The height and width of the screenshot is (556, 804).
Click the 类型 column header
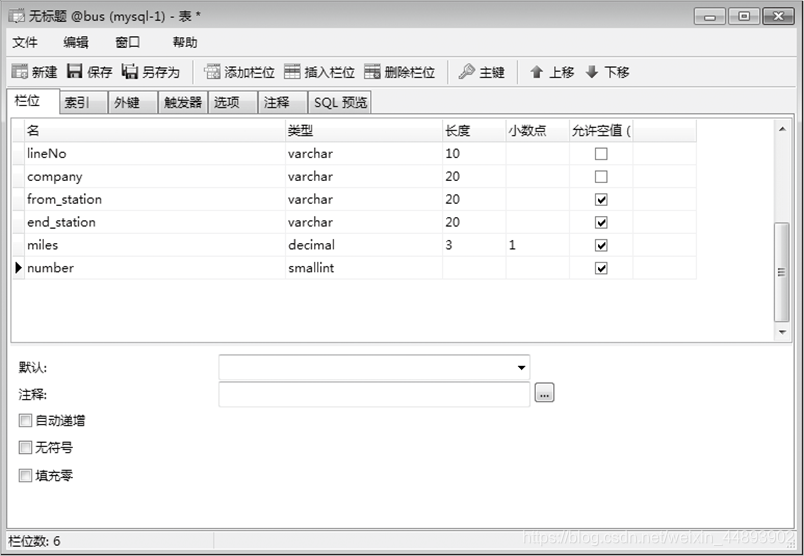pos(364,131)
